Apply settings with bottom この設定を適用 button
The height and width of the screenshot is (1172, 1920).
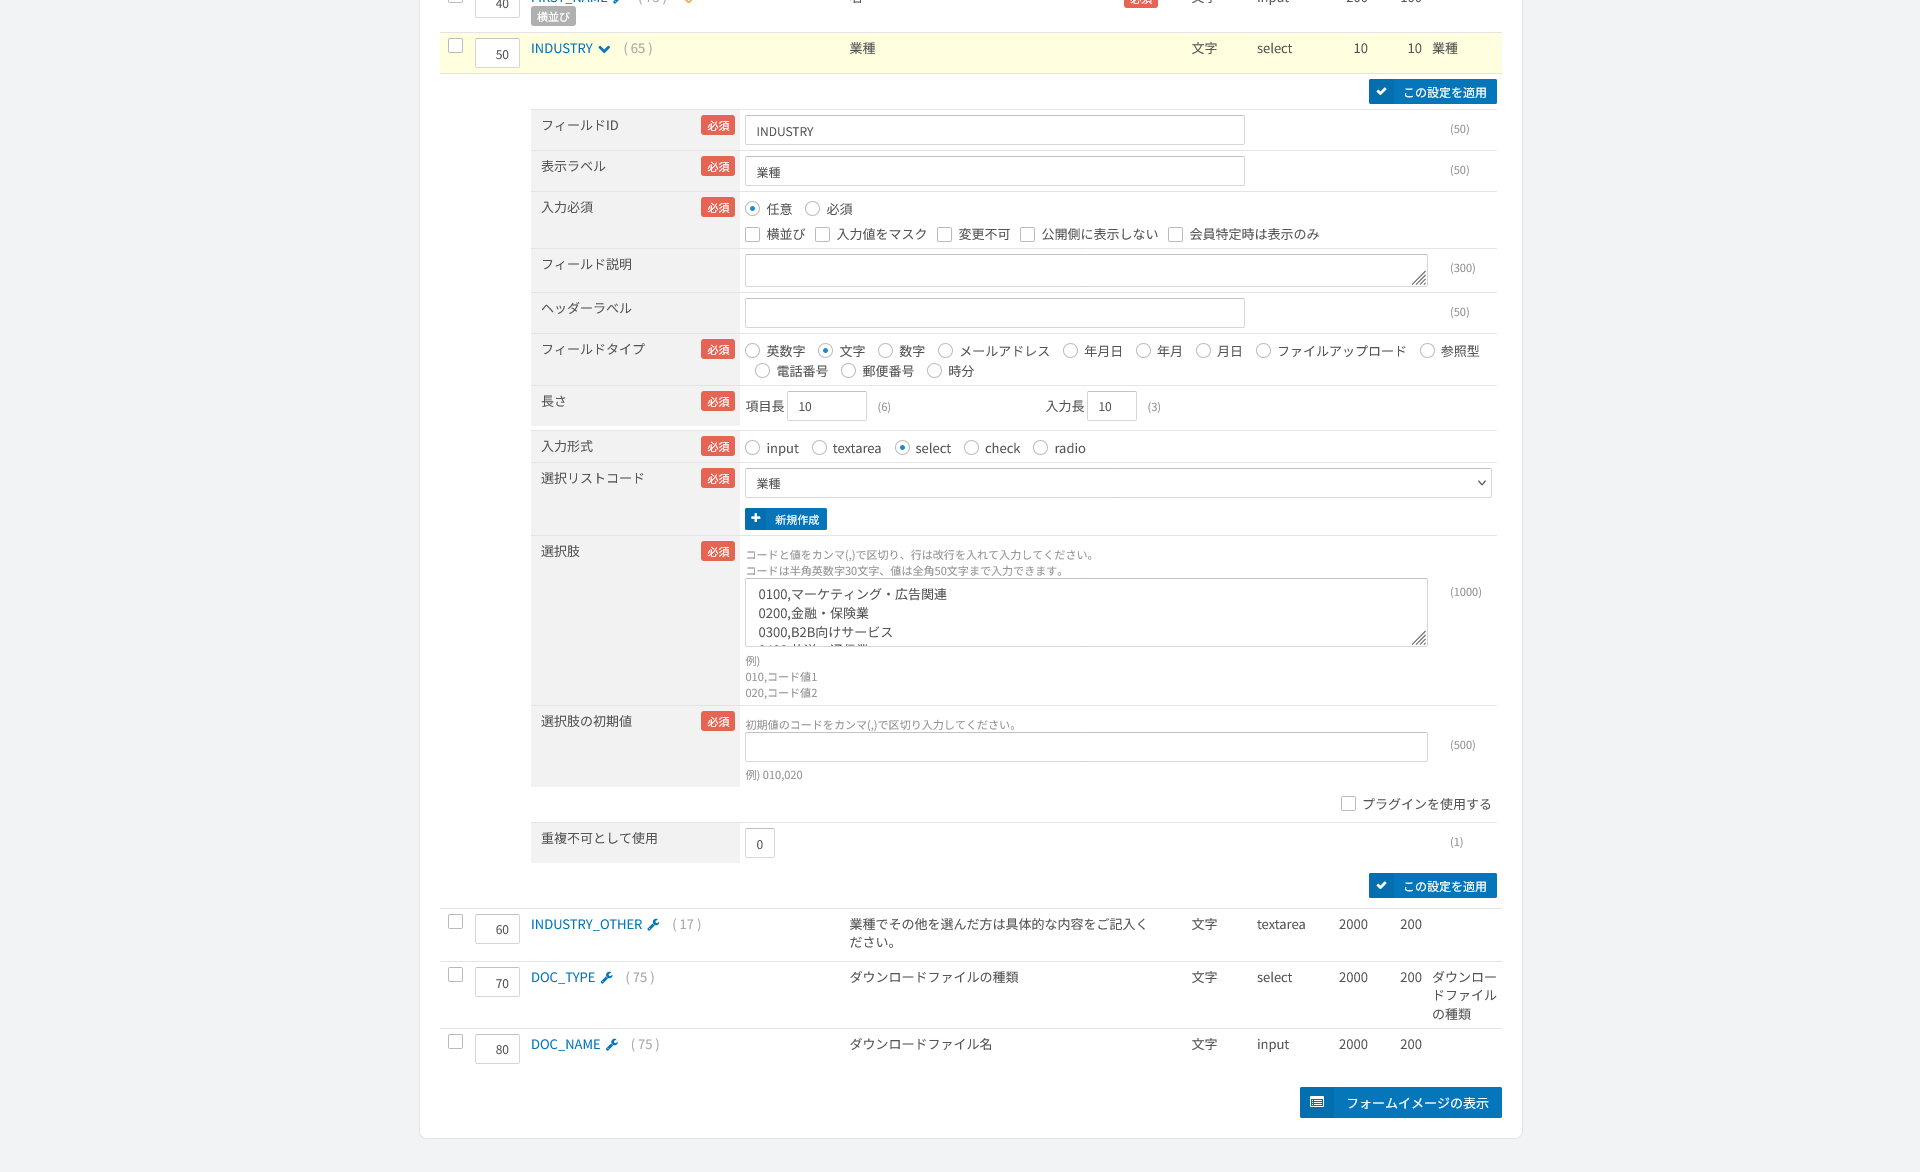[1432, 886]
